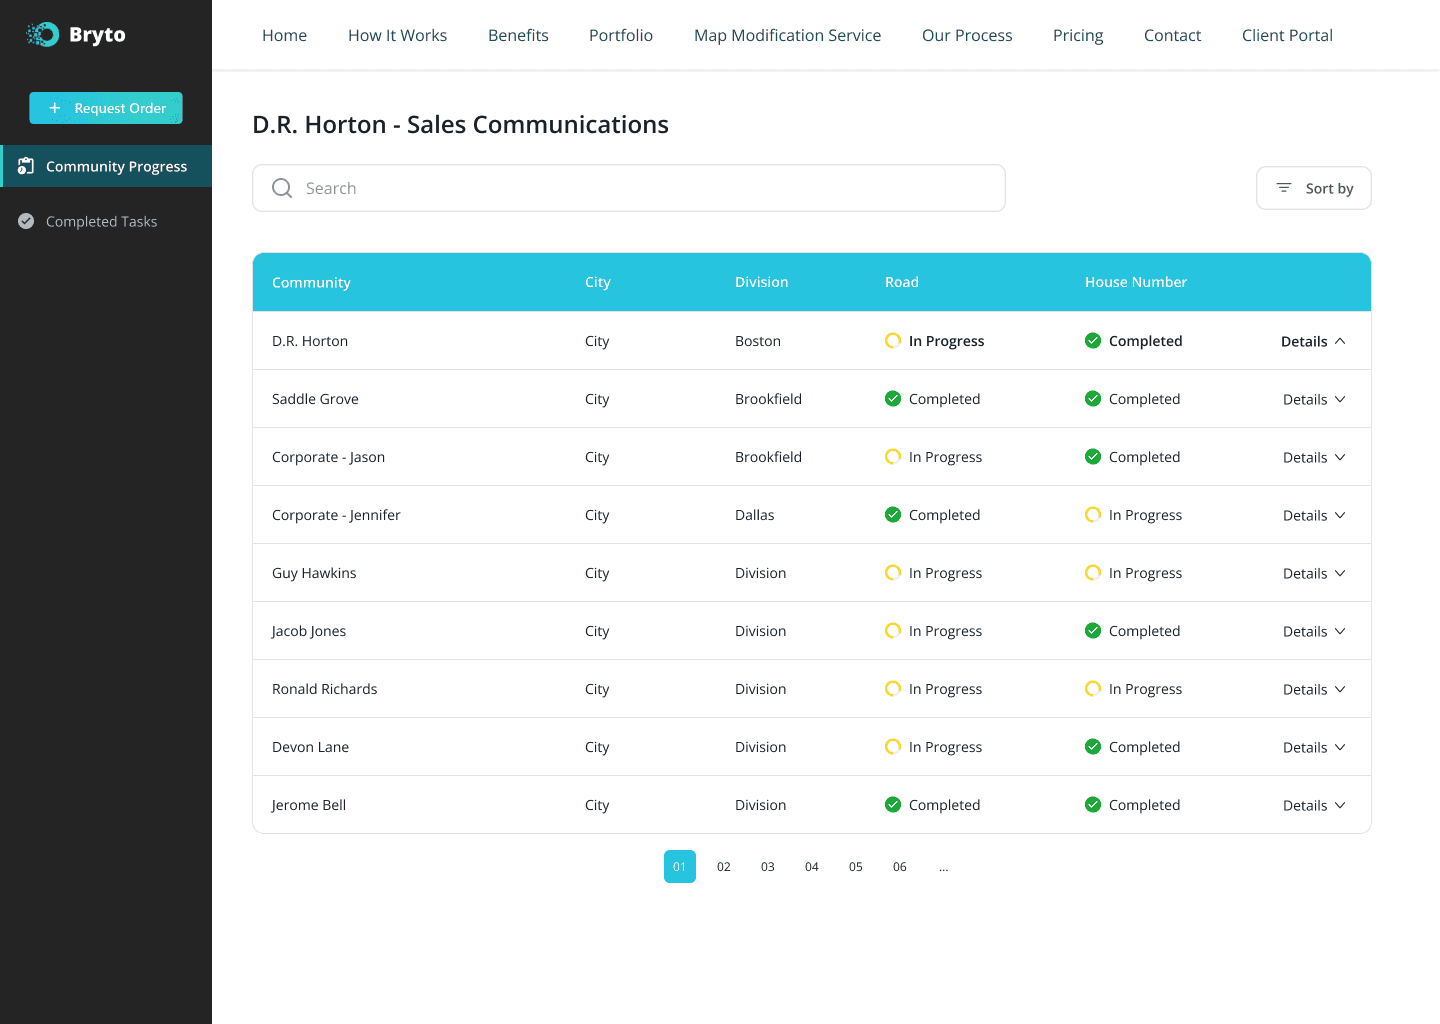Screen dimensions: 1440x1024
Task: Click the Completed Tasks checkmark icon
Action: click(x=26, y=221)
